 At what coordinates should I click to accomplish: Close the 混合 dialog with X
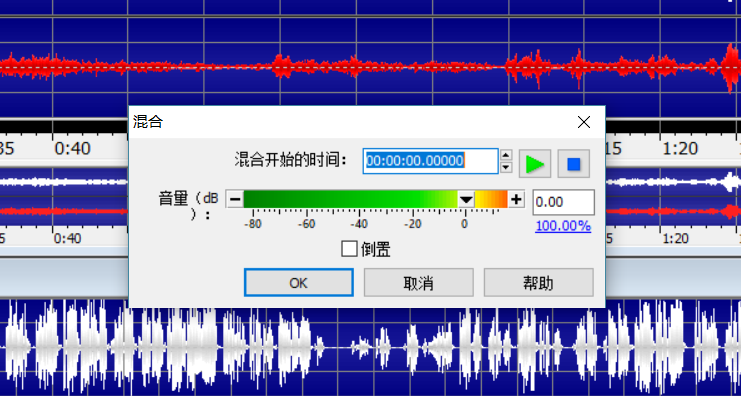pos(584,122)
